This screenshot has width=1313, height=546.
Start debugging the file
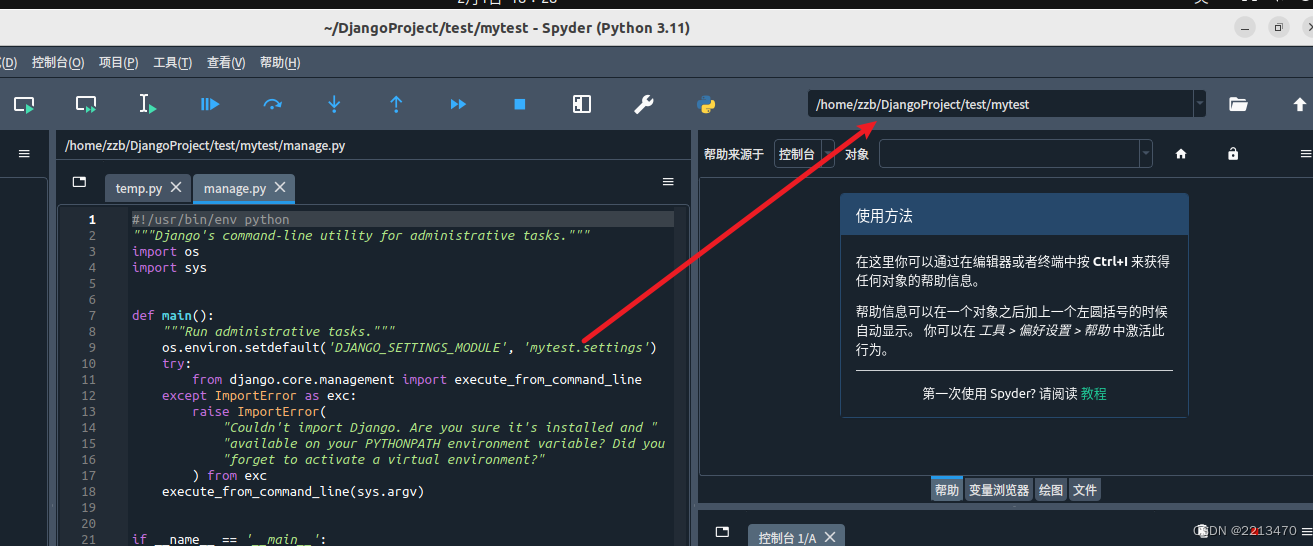210,104
